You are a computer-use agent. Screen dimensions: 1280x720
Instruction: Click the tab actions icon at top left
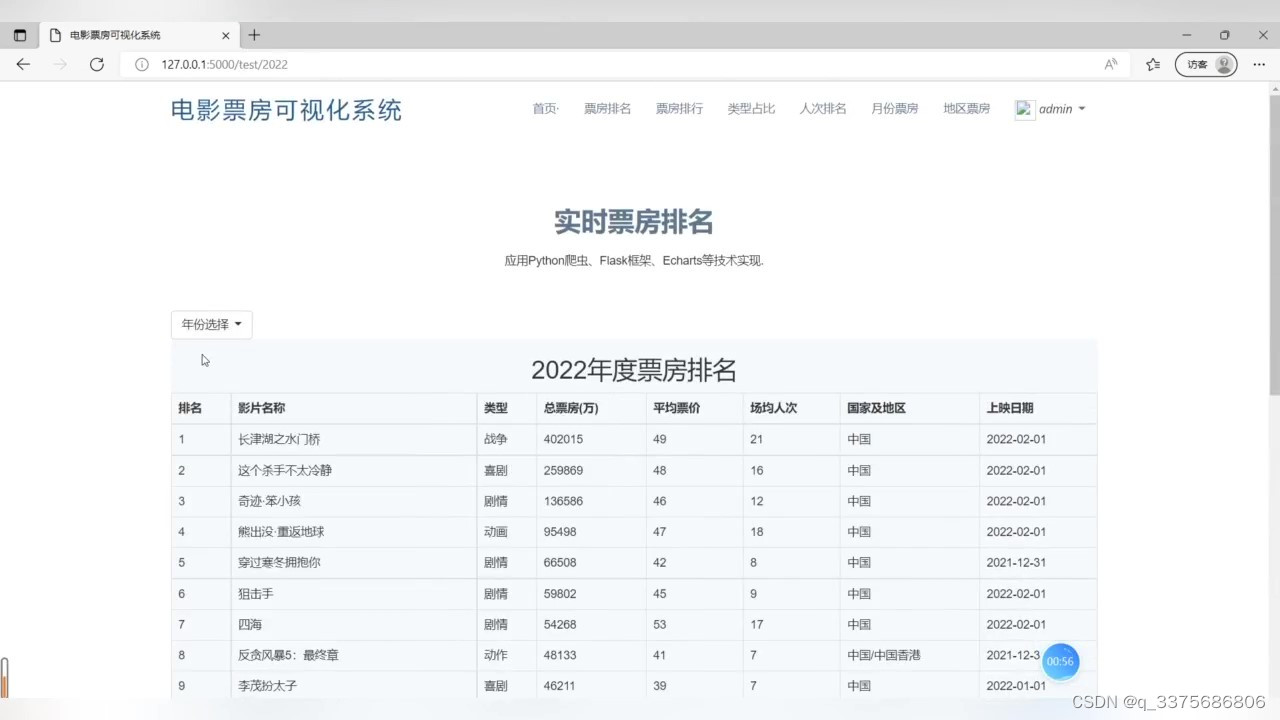pos(19,34)
